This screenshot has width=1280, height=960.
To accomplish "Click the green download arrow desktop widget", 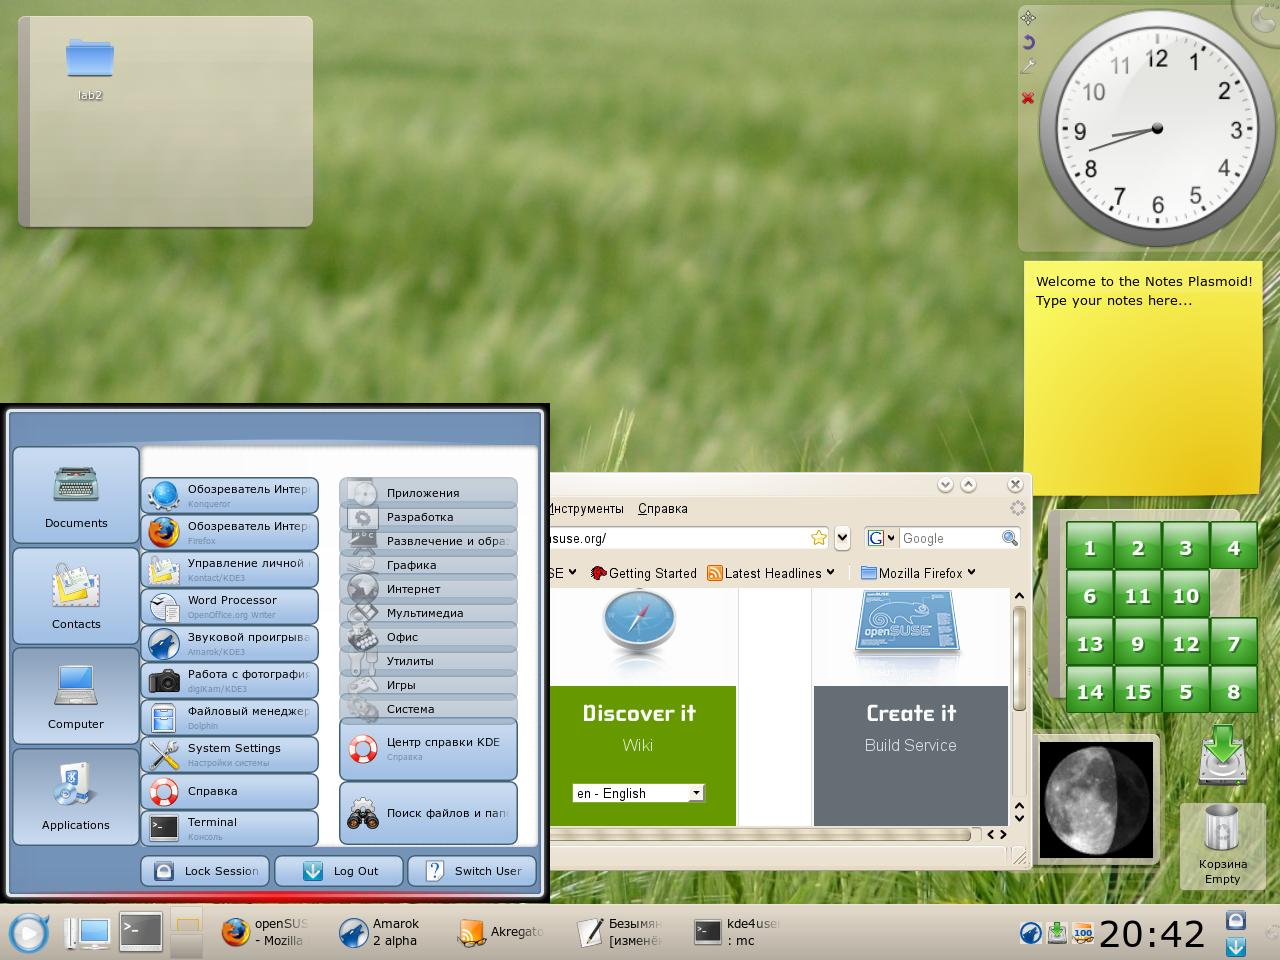I will [x=1222, y=755].
